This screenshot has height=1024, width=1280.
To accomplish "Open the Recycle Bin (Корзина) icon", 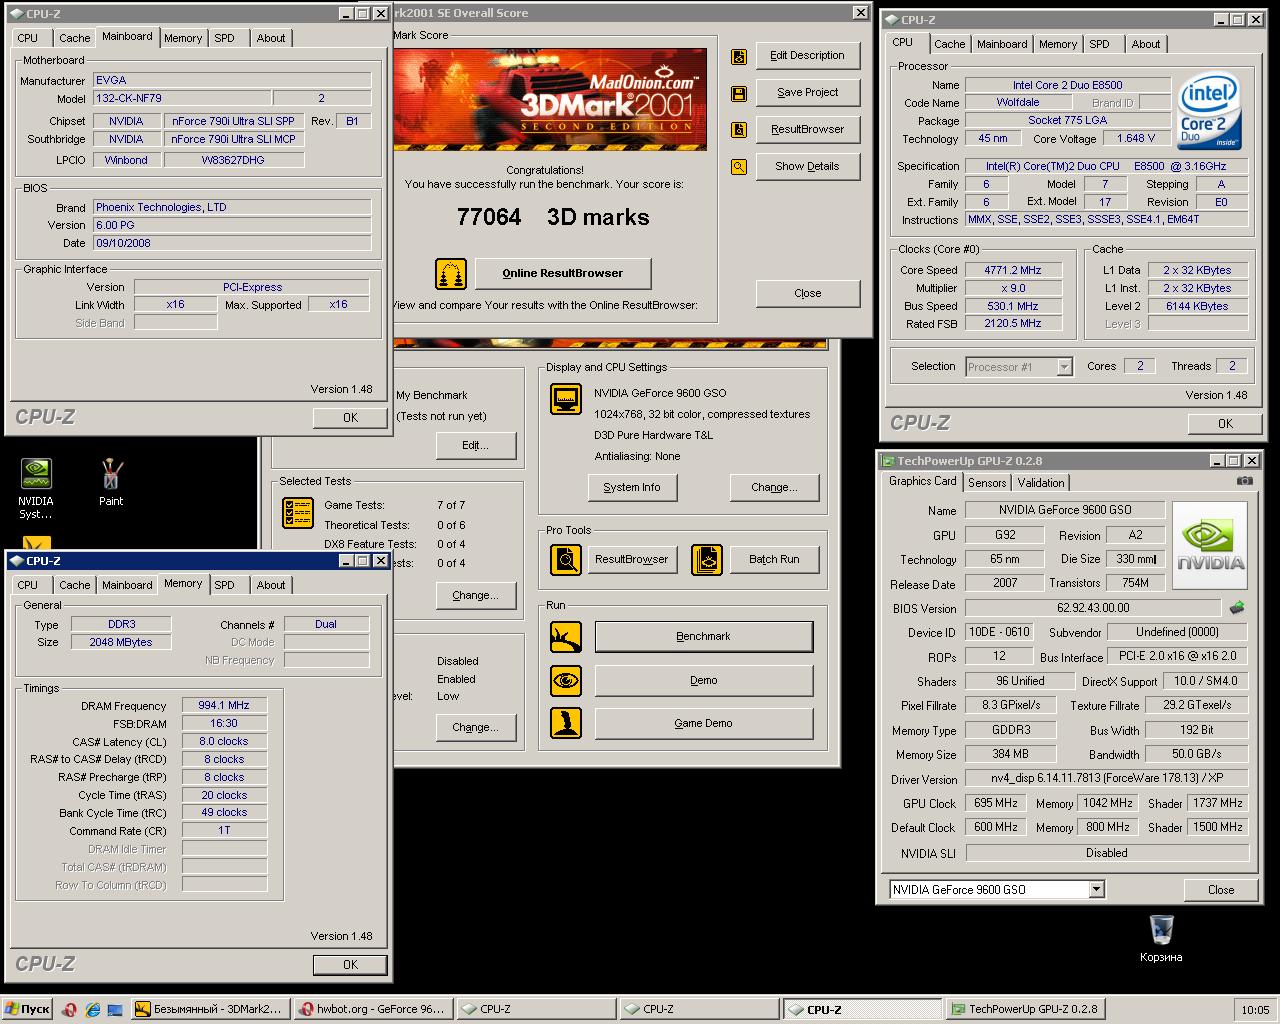I will (1161, 938).
